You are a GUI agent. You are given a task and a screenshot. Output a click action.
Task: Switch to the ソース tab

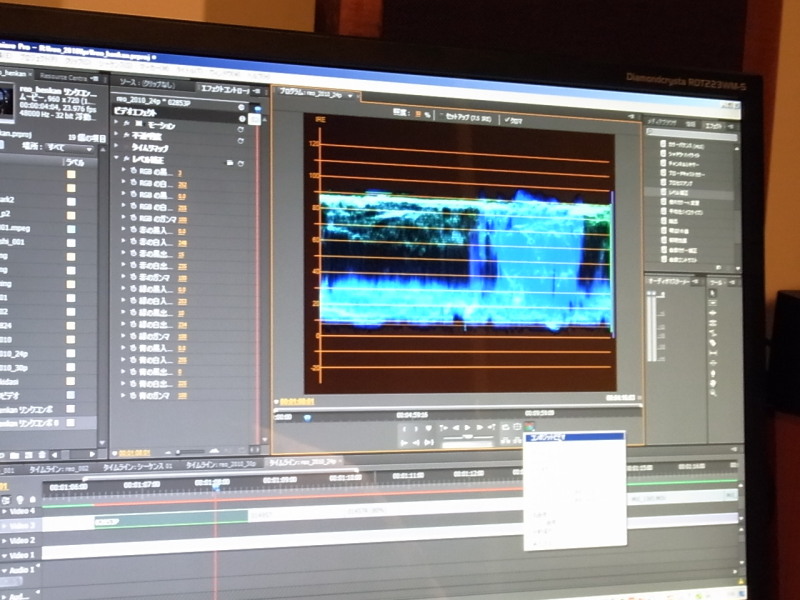tap(147, 84)
